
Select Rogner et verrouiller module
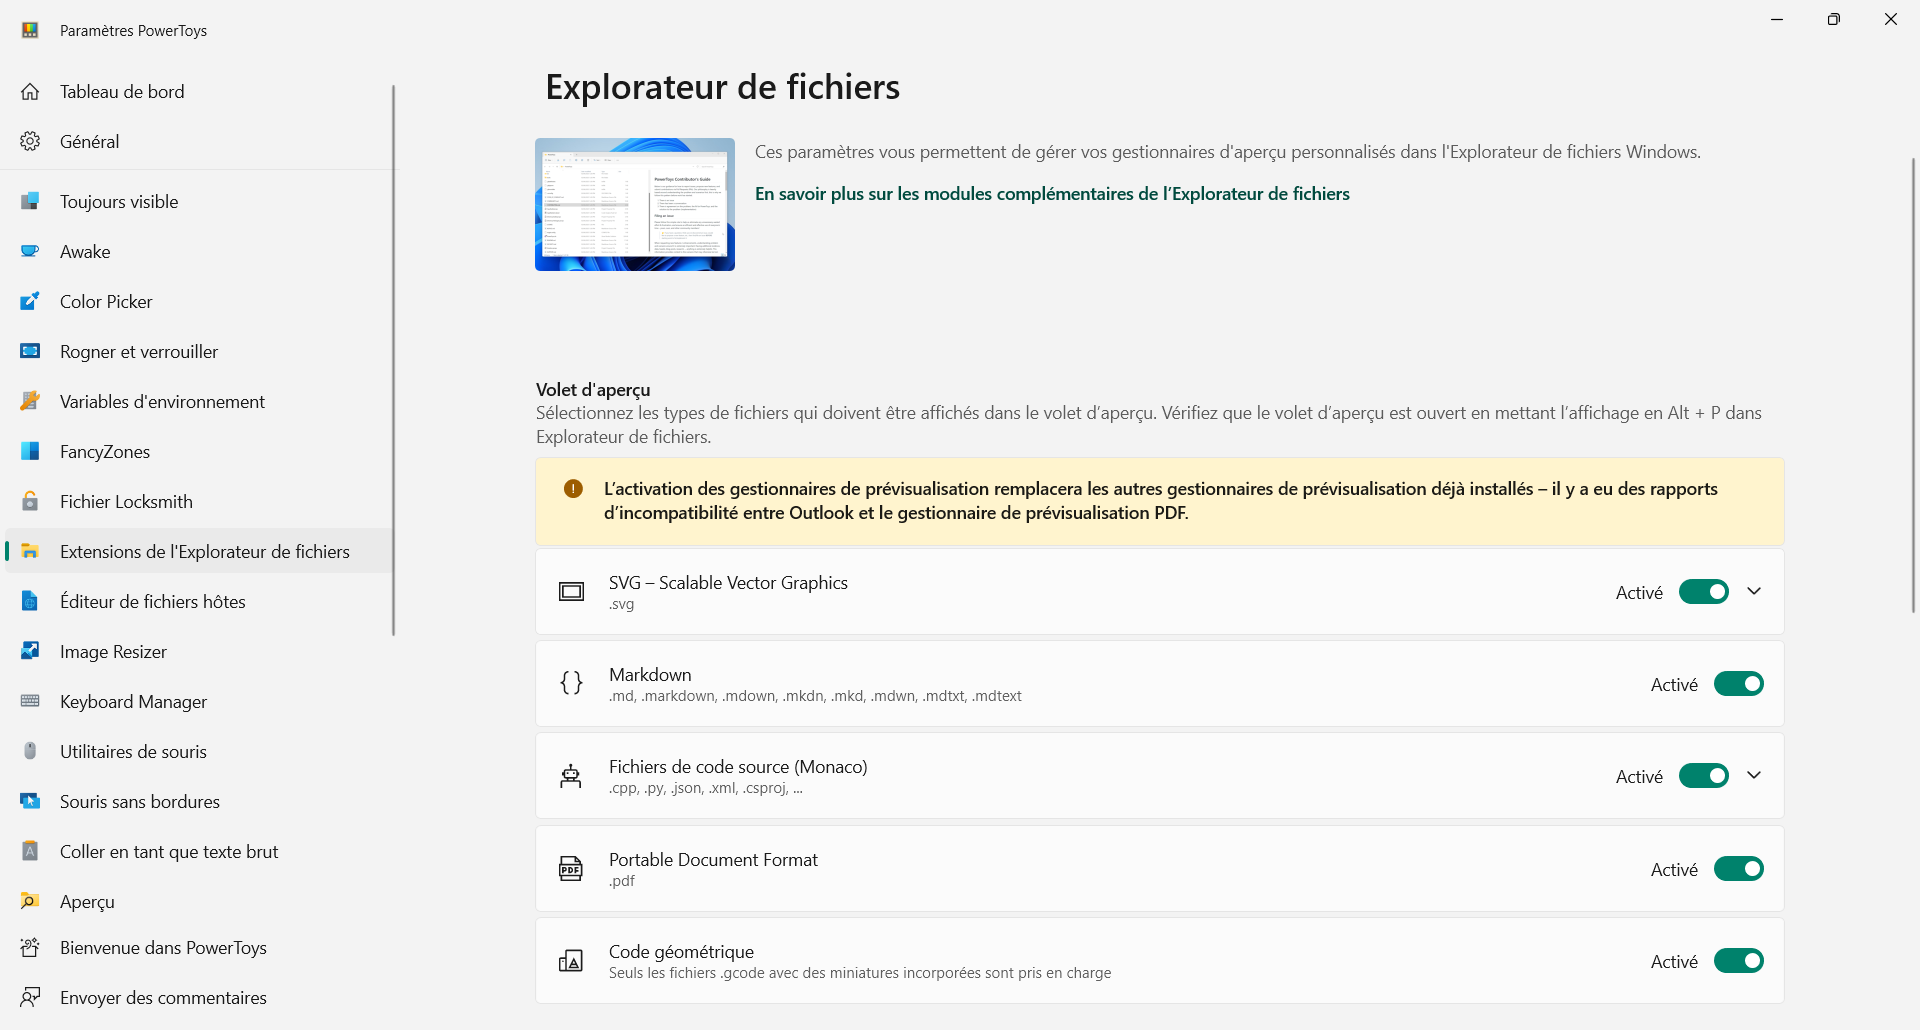tap(198, 352)
